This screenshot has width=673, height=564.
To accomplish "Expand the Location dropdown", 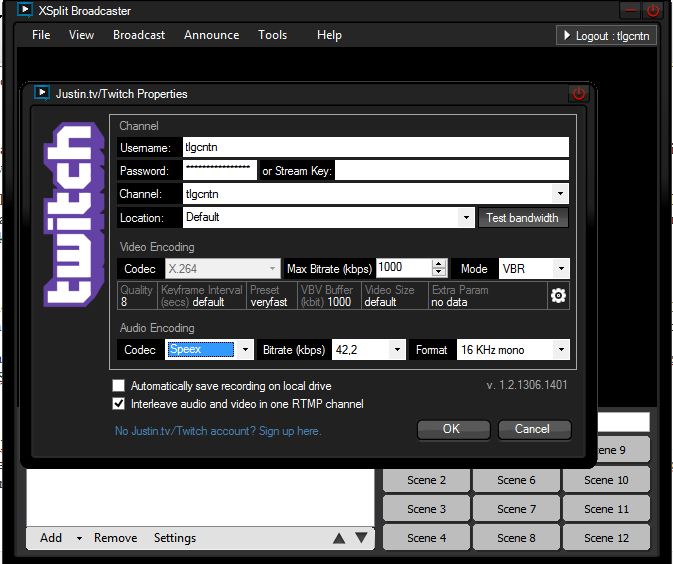I will tap(466, 217).
